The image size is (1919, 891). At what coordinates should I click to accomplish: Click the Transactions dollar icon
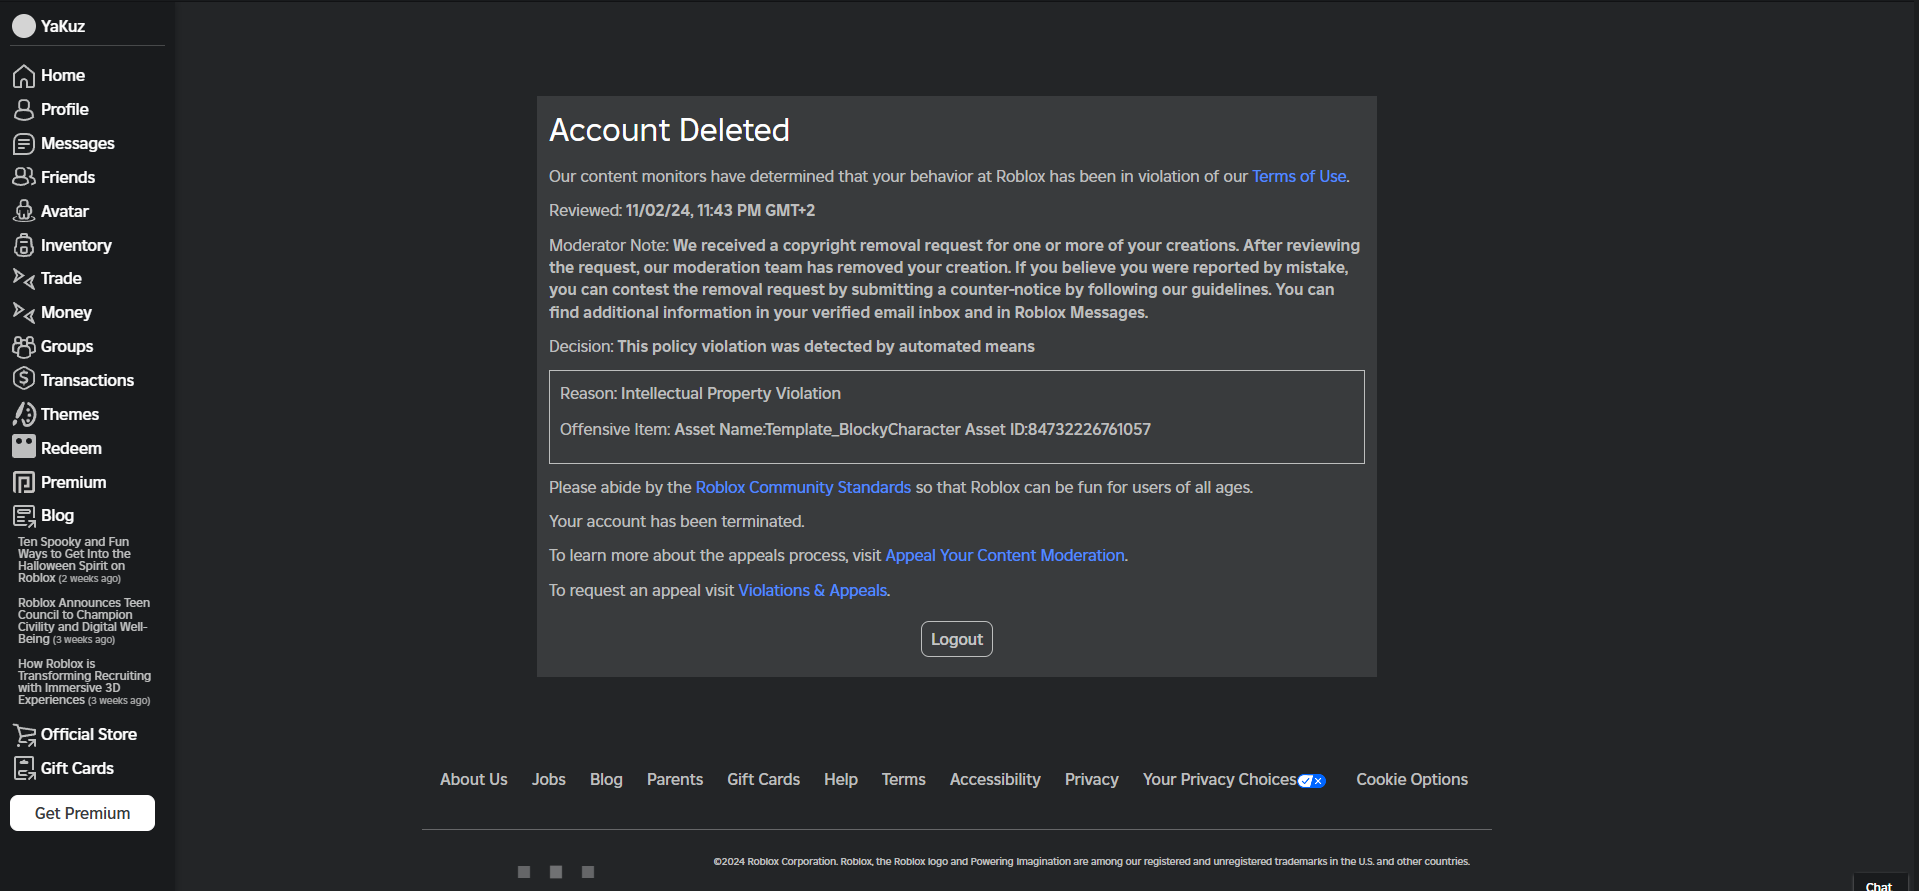(x=24, y=380)
